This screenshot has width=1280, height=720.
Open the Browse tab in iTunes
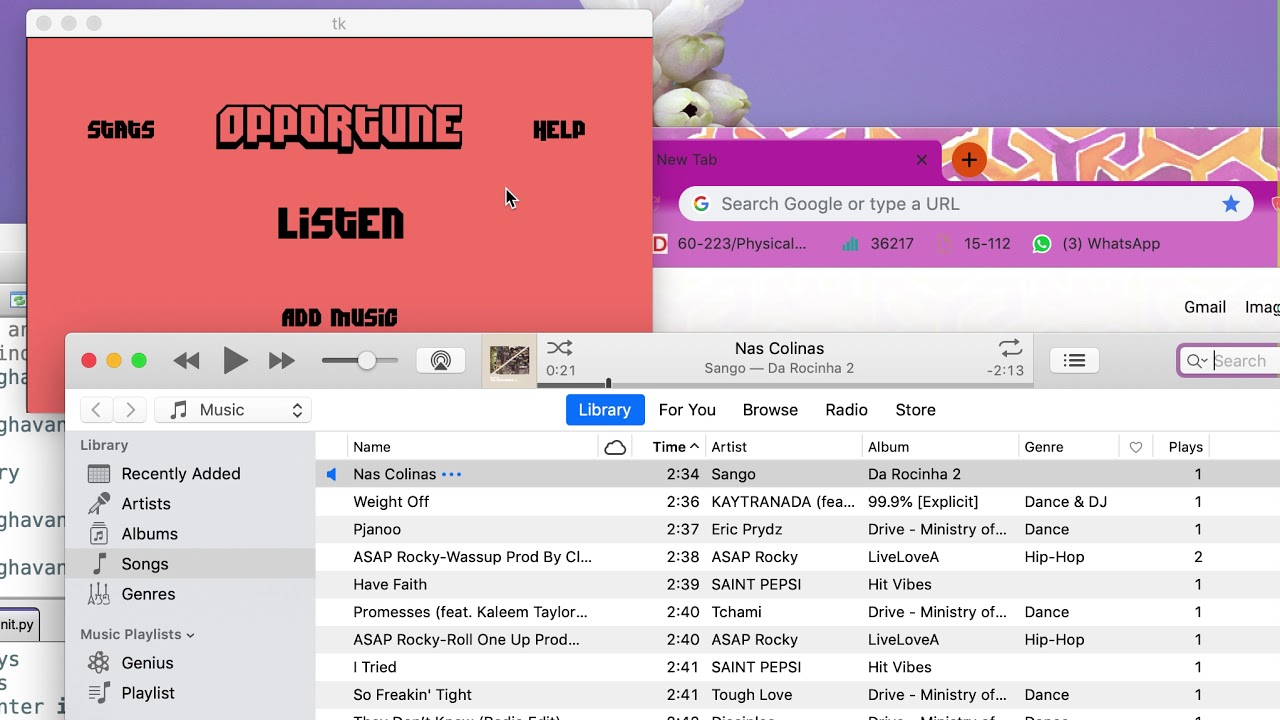(x=770, y=410)
